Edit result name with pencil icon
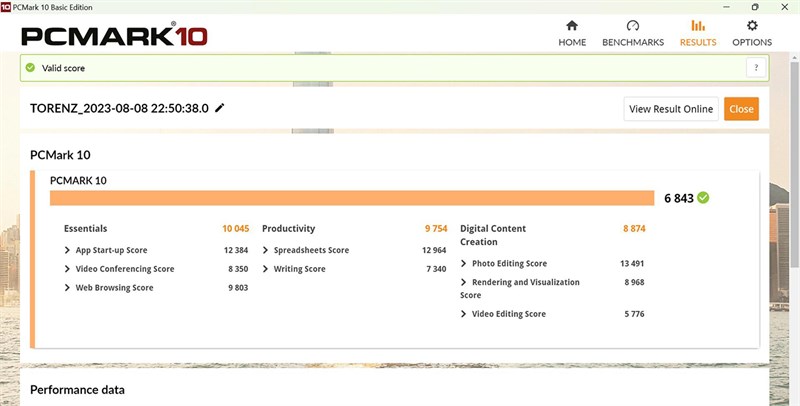Image resolution: width=800 pixels, height=406 pixels. [219, 108]
